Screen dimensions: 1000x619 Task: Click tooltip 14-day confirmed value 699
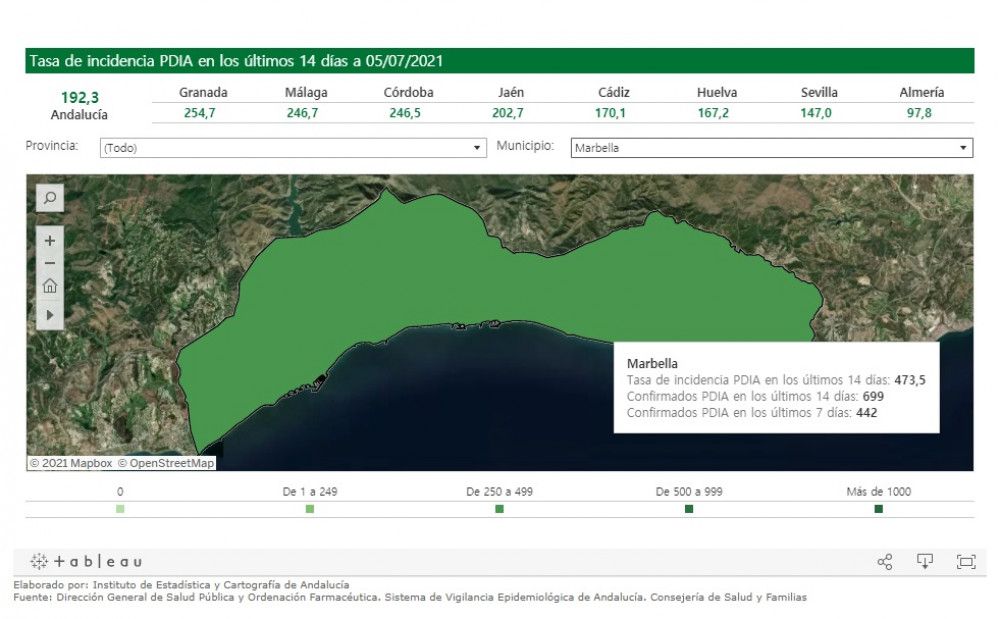pos(873,397)
